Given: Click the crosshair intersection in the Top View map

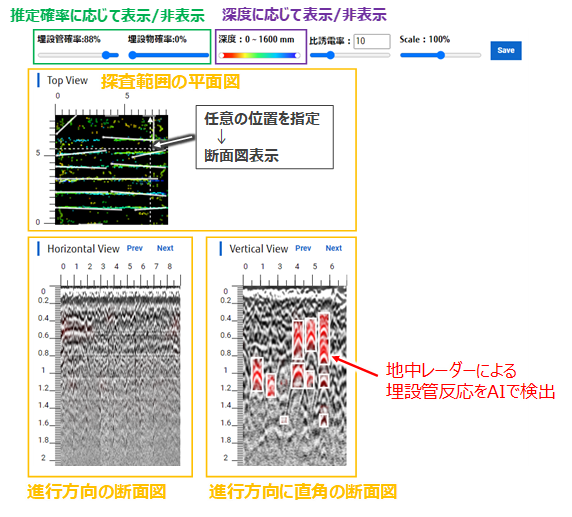Looking at the screenshot, I should [151, 149].
